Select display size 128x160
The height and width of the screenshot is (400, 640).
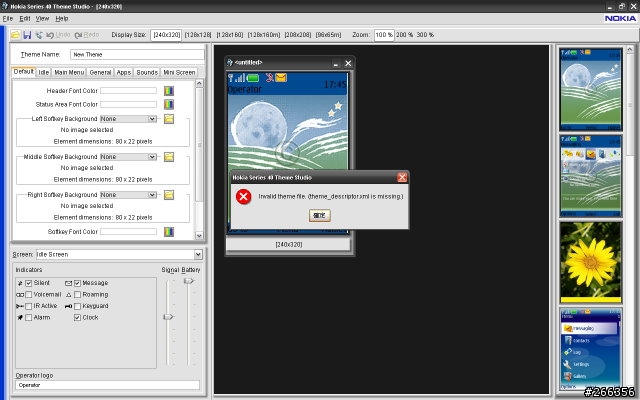point(230,35)
